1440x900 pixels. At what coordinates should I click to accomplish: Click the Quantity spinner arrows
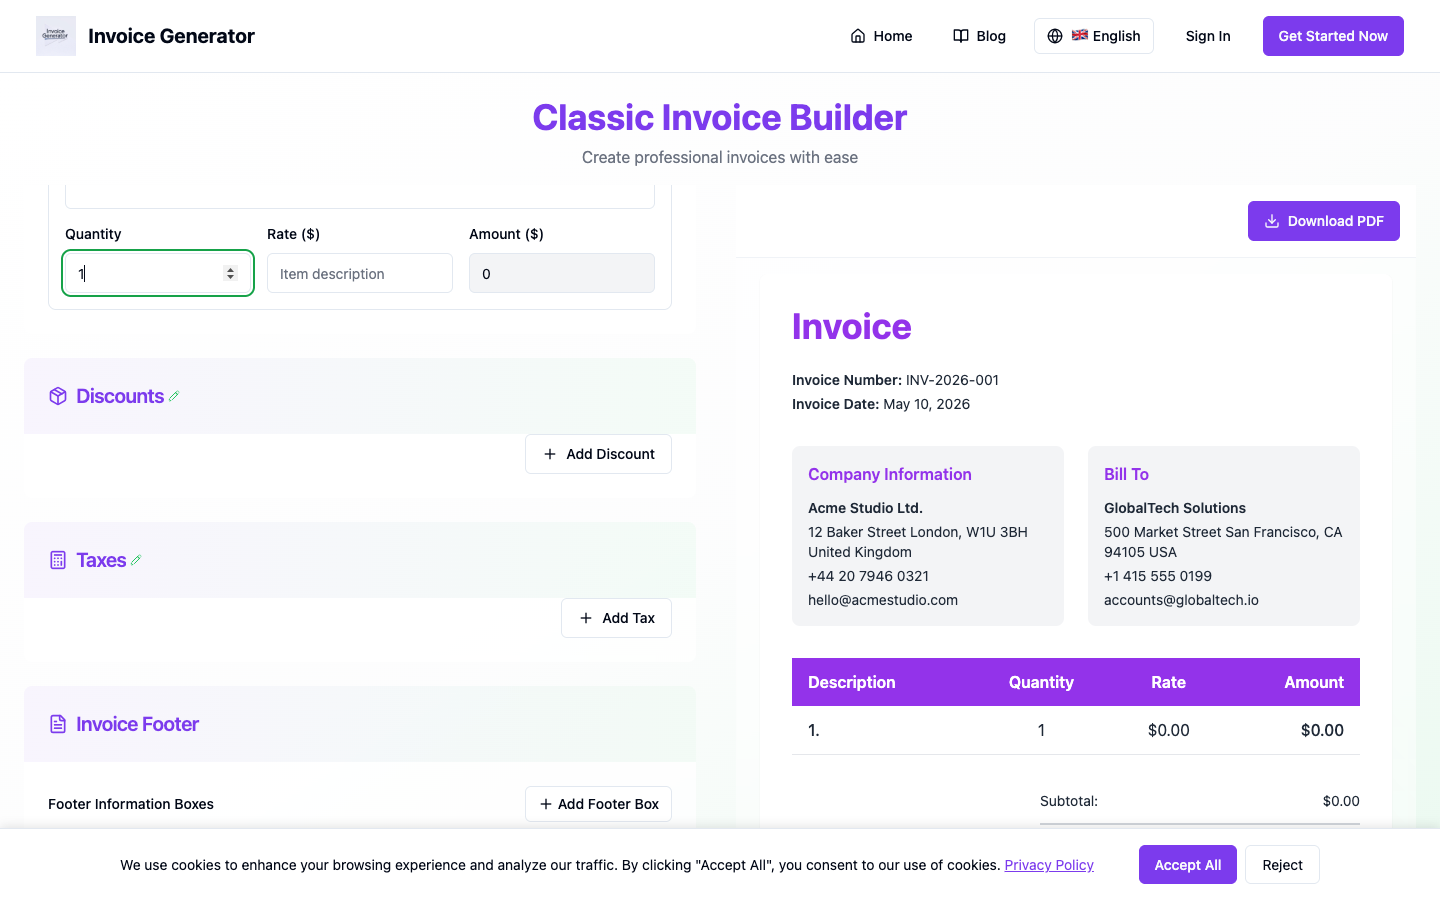click(230, 273)
